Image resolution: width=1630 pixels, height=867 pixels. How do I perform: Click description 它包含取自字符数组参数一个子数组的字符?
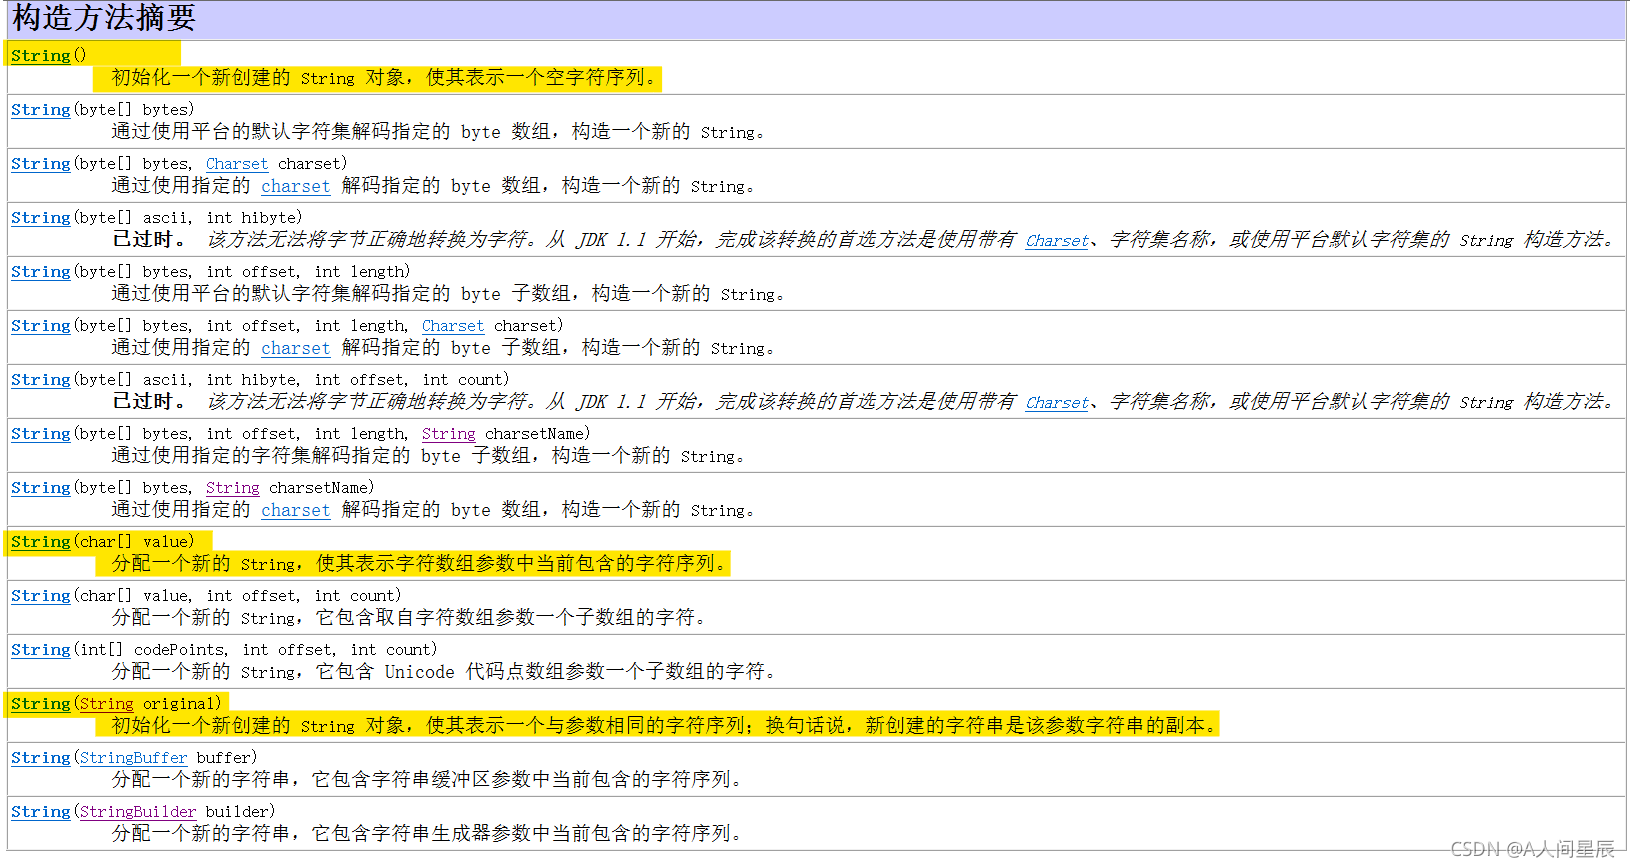point(409,618)
